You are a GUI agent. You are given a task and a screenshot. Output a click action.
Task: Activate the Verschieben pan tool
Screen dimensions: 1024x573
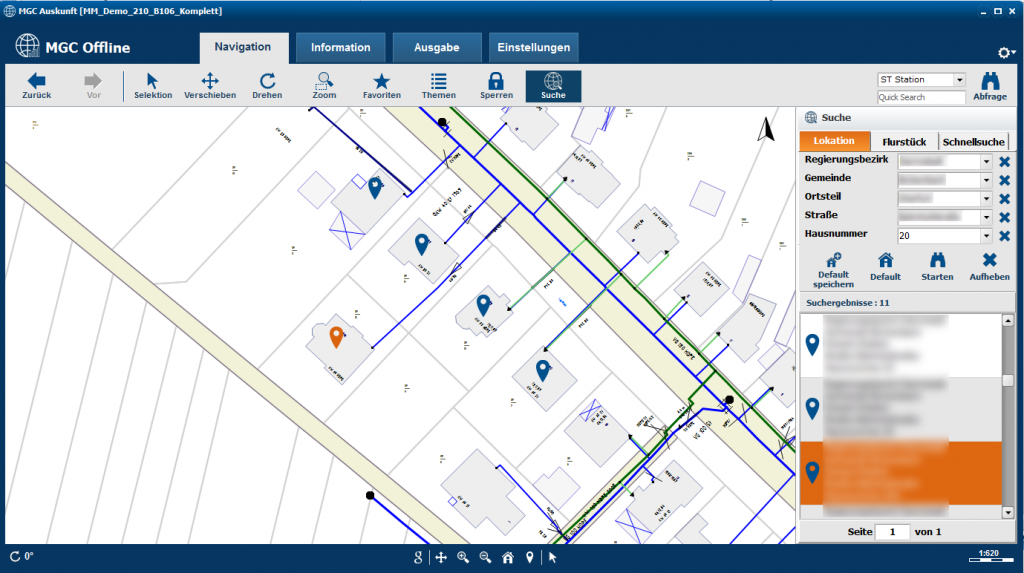pos(210,86)
